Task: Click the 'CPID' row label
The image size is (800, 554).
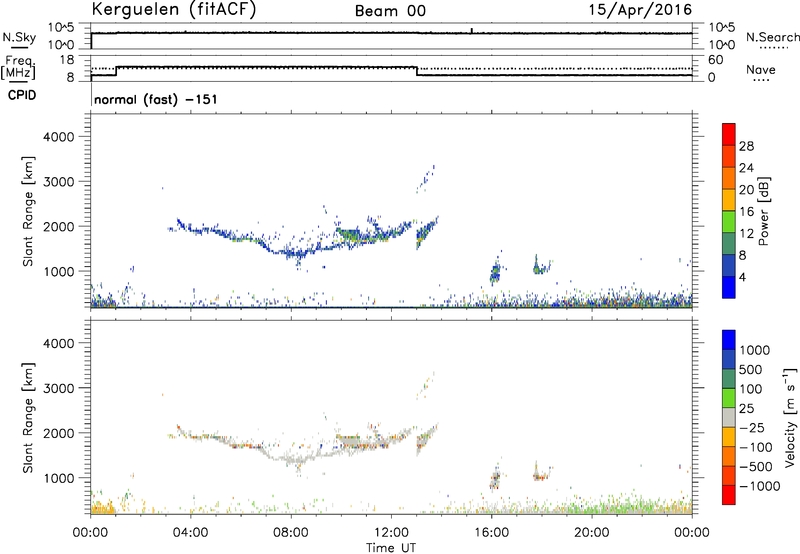Action: pyautogui.click(x=22, y=95)
